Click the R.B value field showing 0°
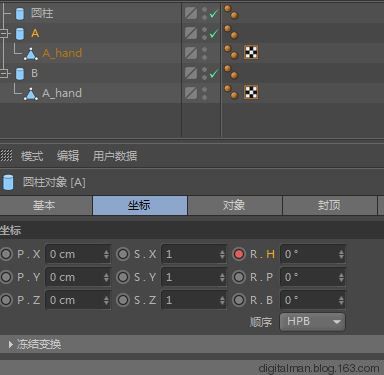Image resolution: width=384 pixels, height=375 pixels. tap(313, 300)
